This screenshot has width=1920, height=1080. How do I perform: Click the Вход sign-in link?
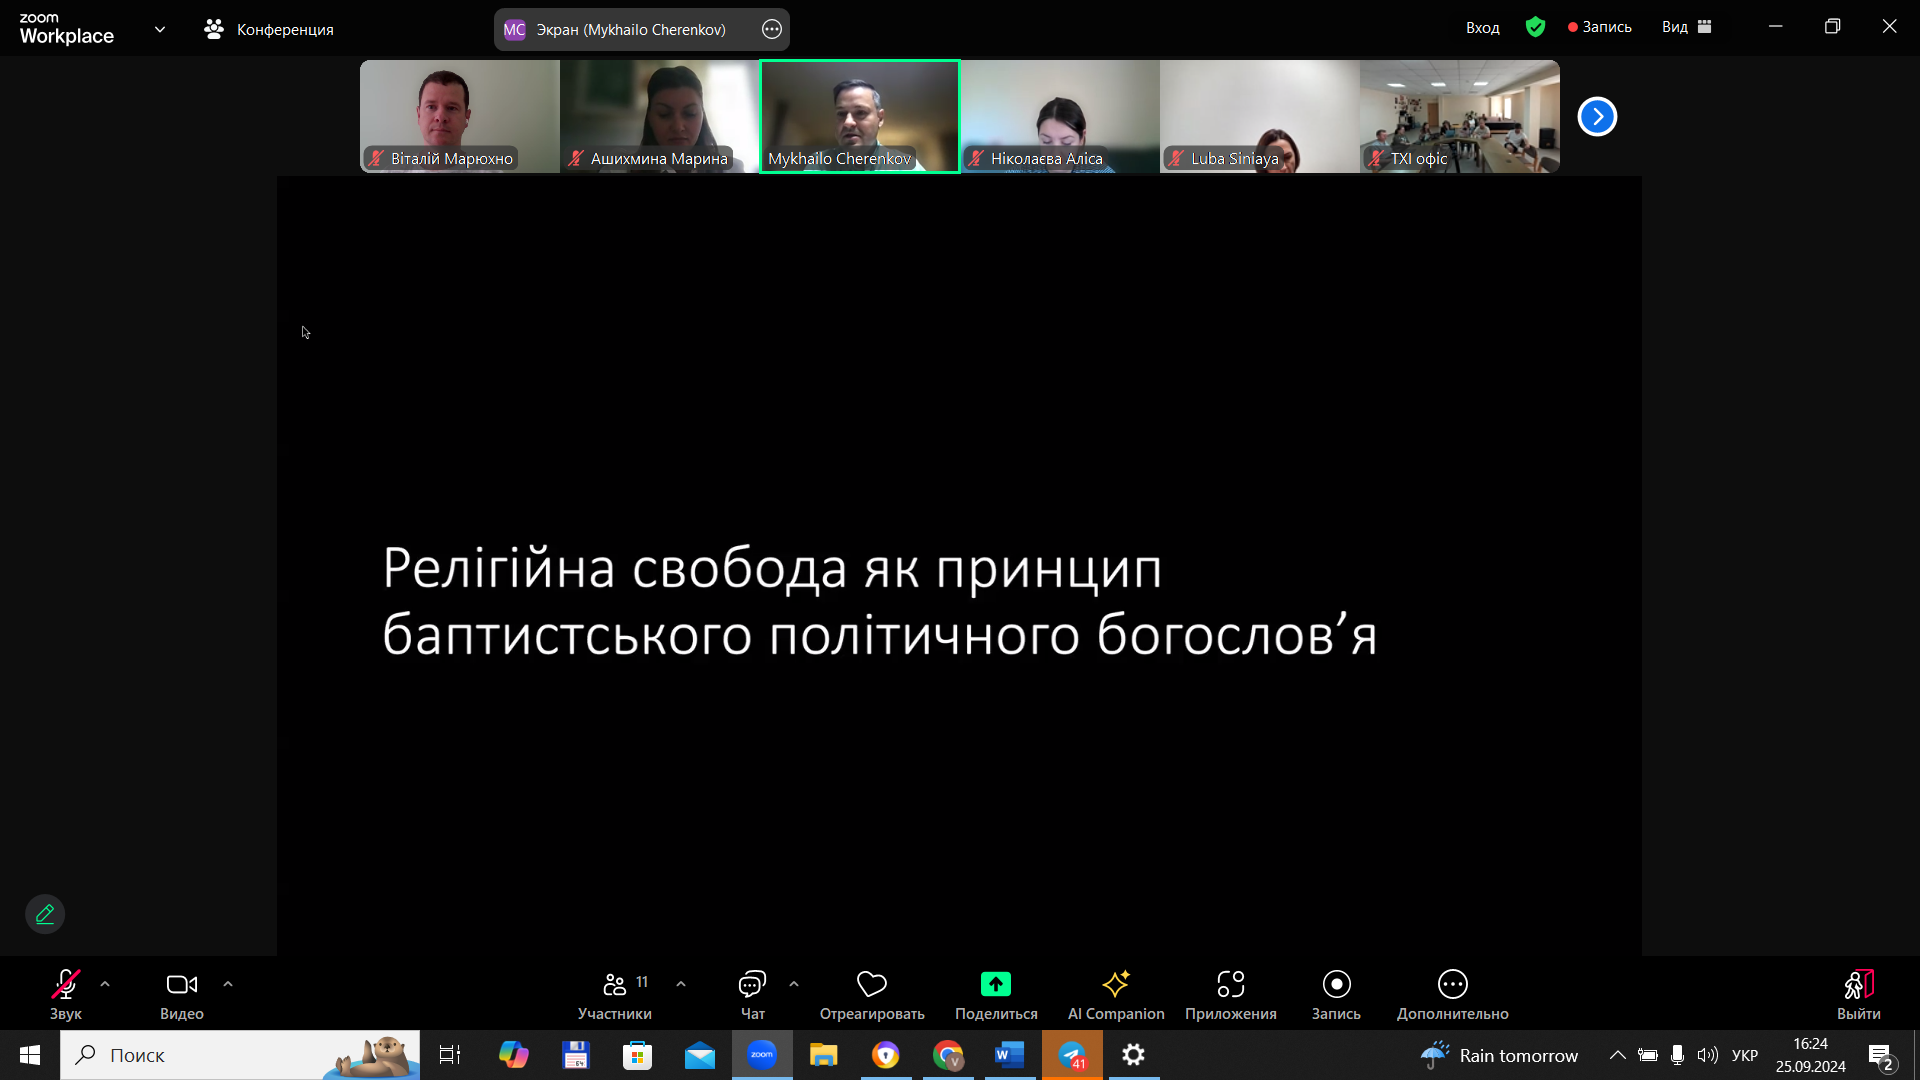pos(1482,27)
